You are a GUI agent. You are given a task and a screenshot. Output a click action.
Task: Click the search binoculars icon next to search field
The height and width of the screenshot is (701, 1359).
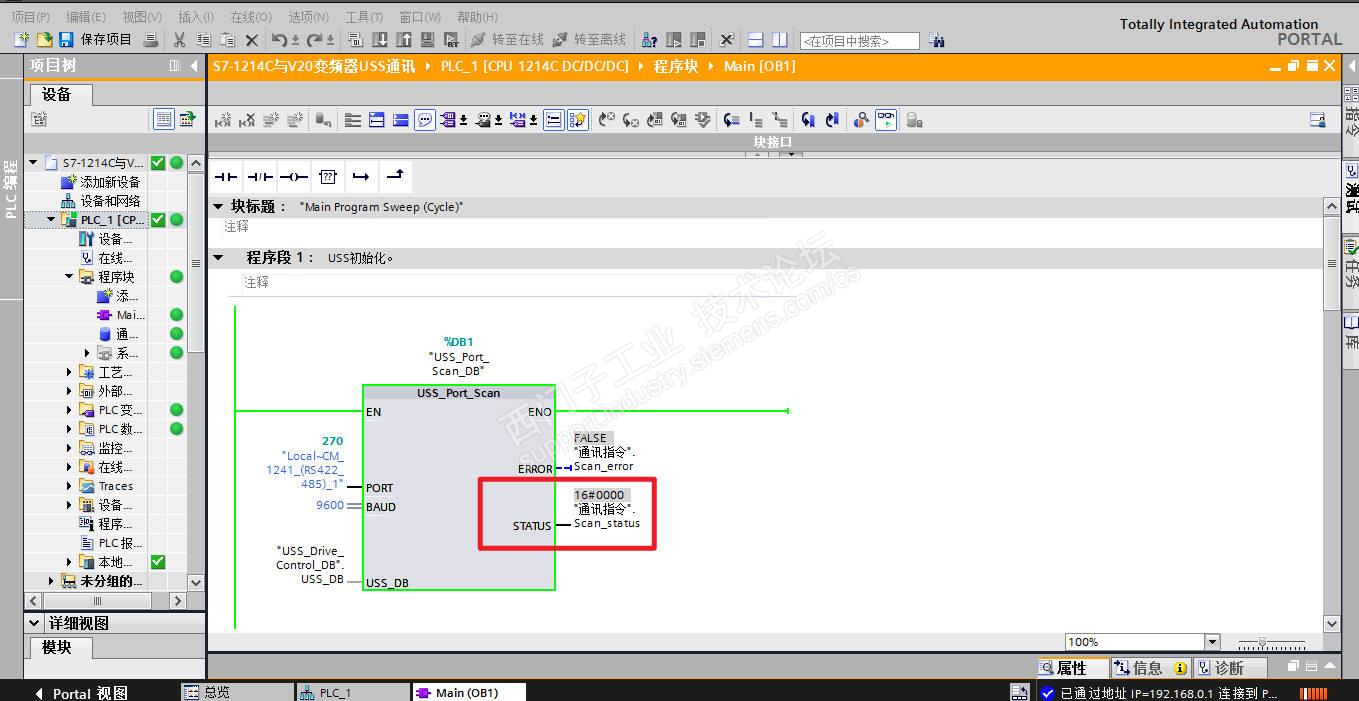(936, 40)
